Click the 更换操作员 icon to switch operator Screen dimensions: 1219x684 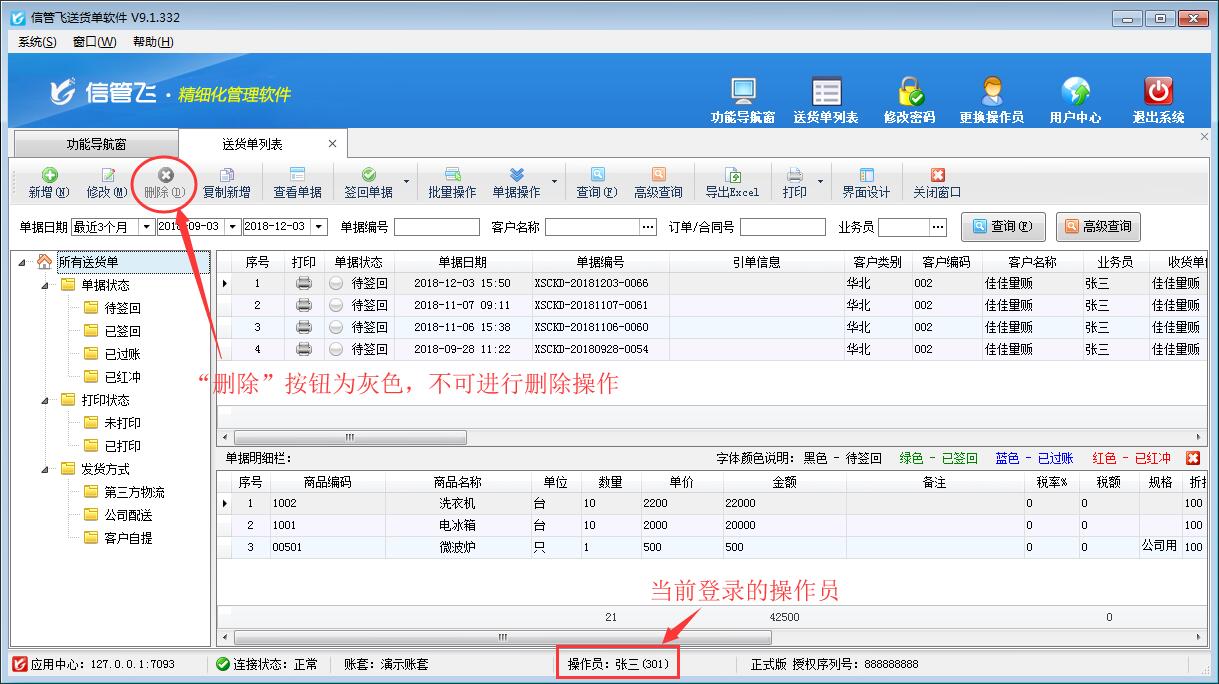(994, 95)
